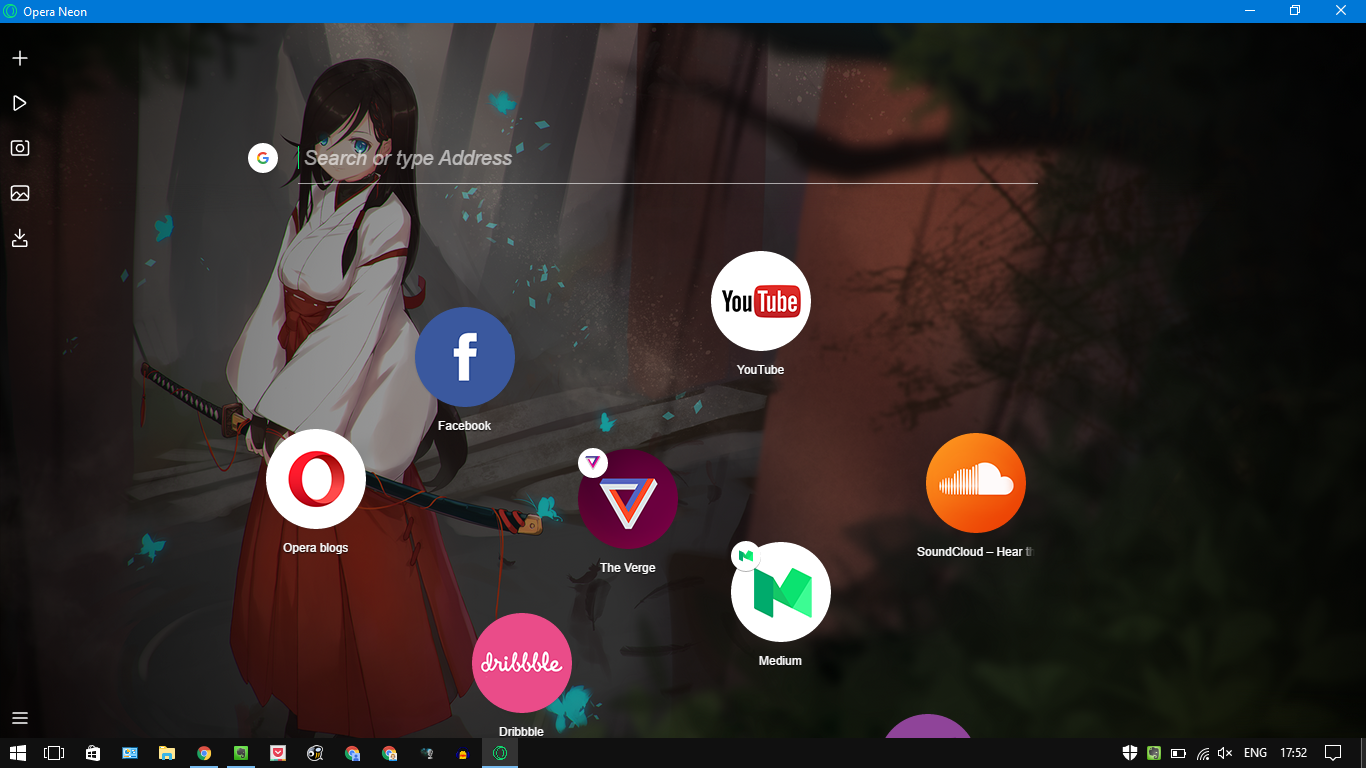Restore down the Opera Neon window

(x=1295, y=11)
